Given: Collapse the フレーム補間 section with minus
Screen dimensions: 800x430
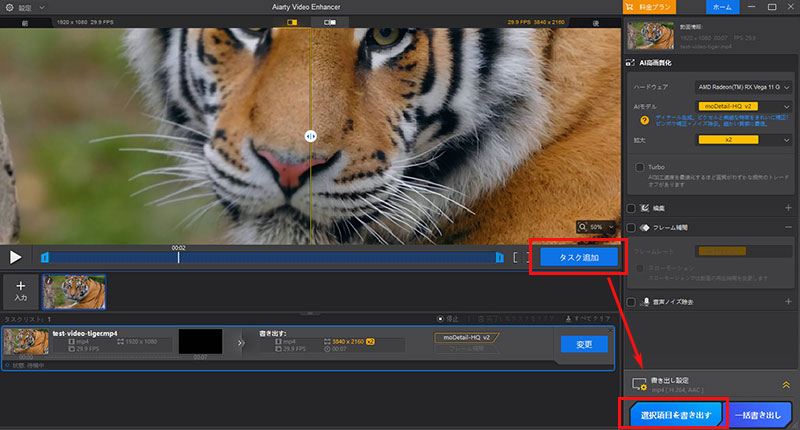Looking at the screenshot, I should click(788, 227).
